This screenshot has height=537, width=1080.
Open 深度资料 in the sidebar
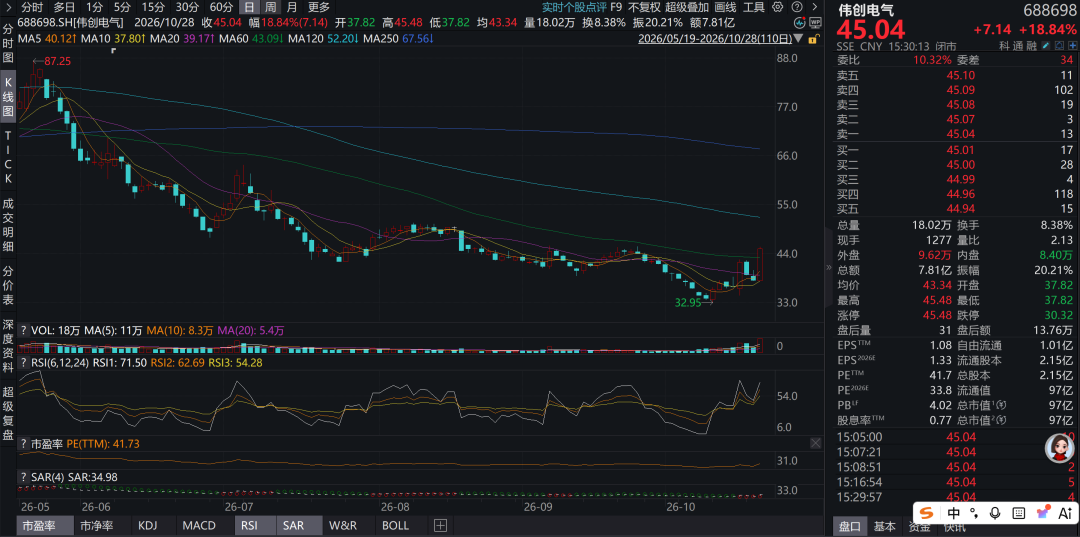click(8, 345)
